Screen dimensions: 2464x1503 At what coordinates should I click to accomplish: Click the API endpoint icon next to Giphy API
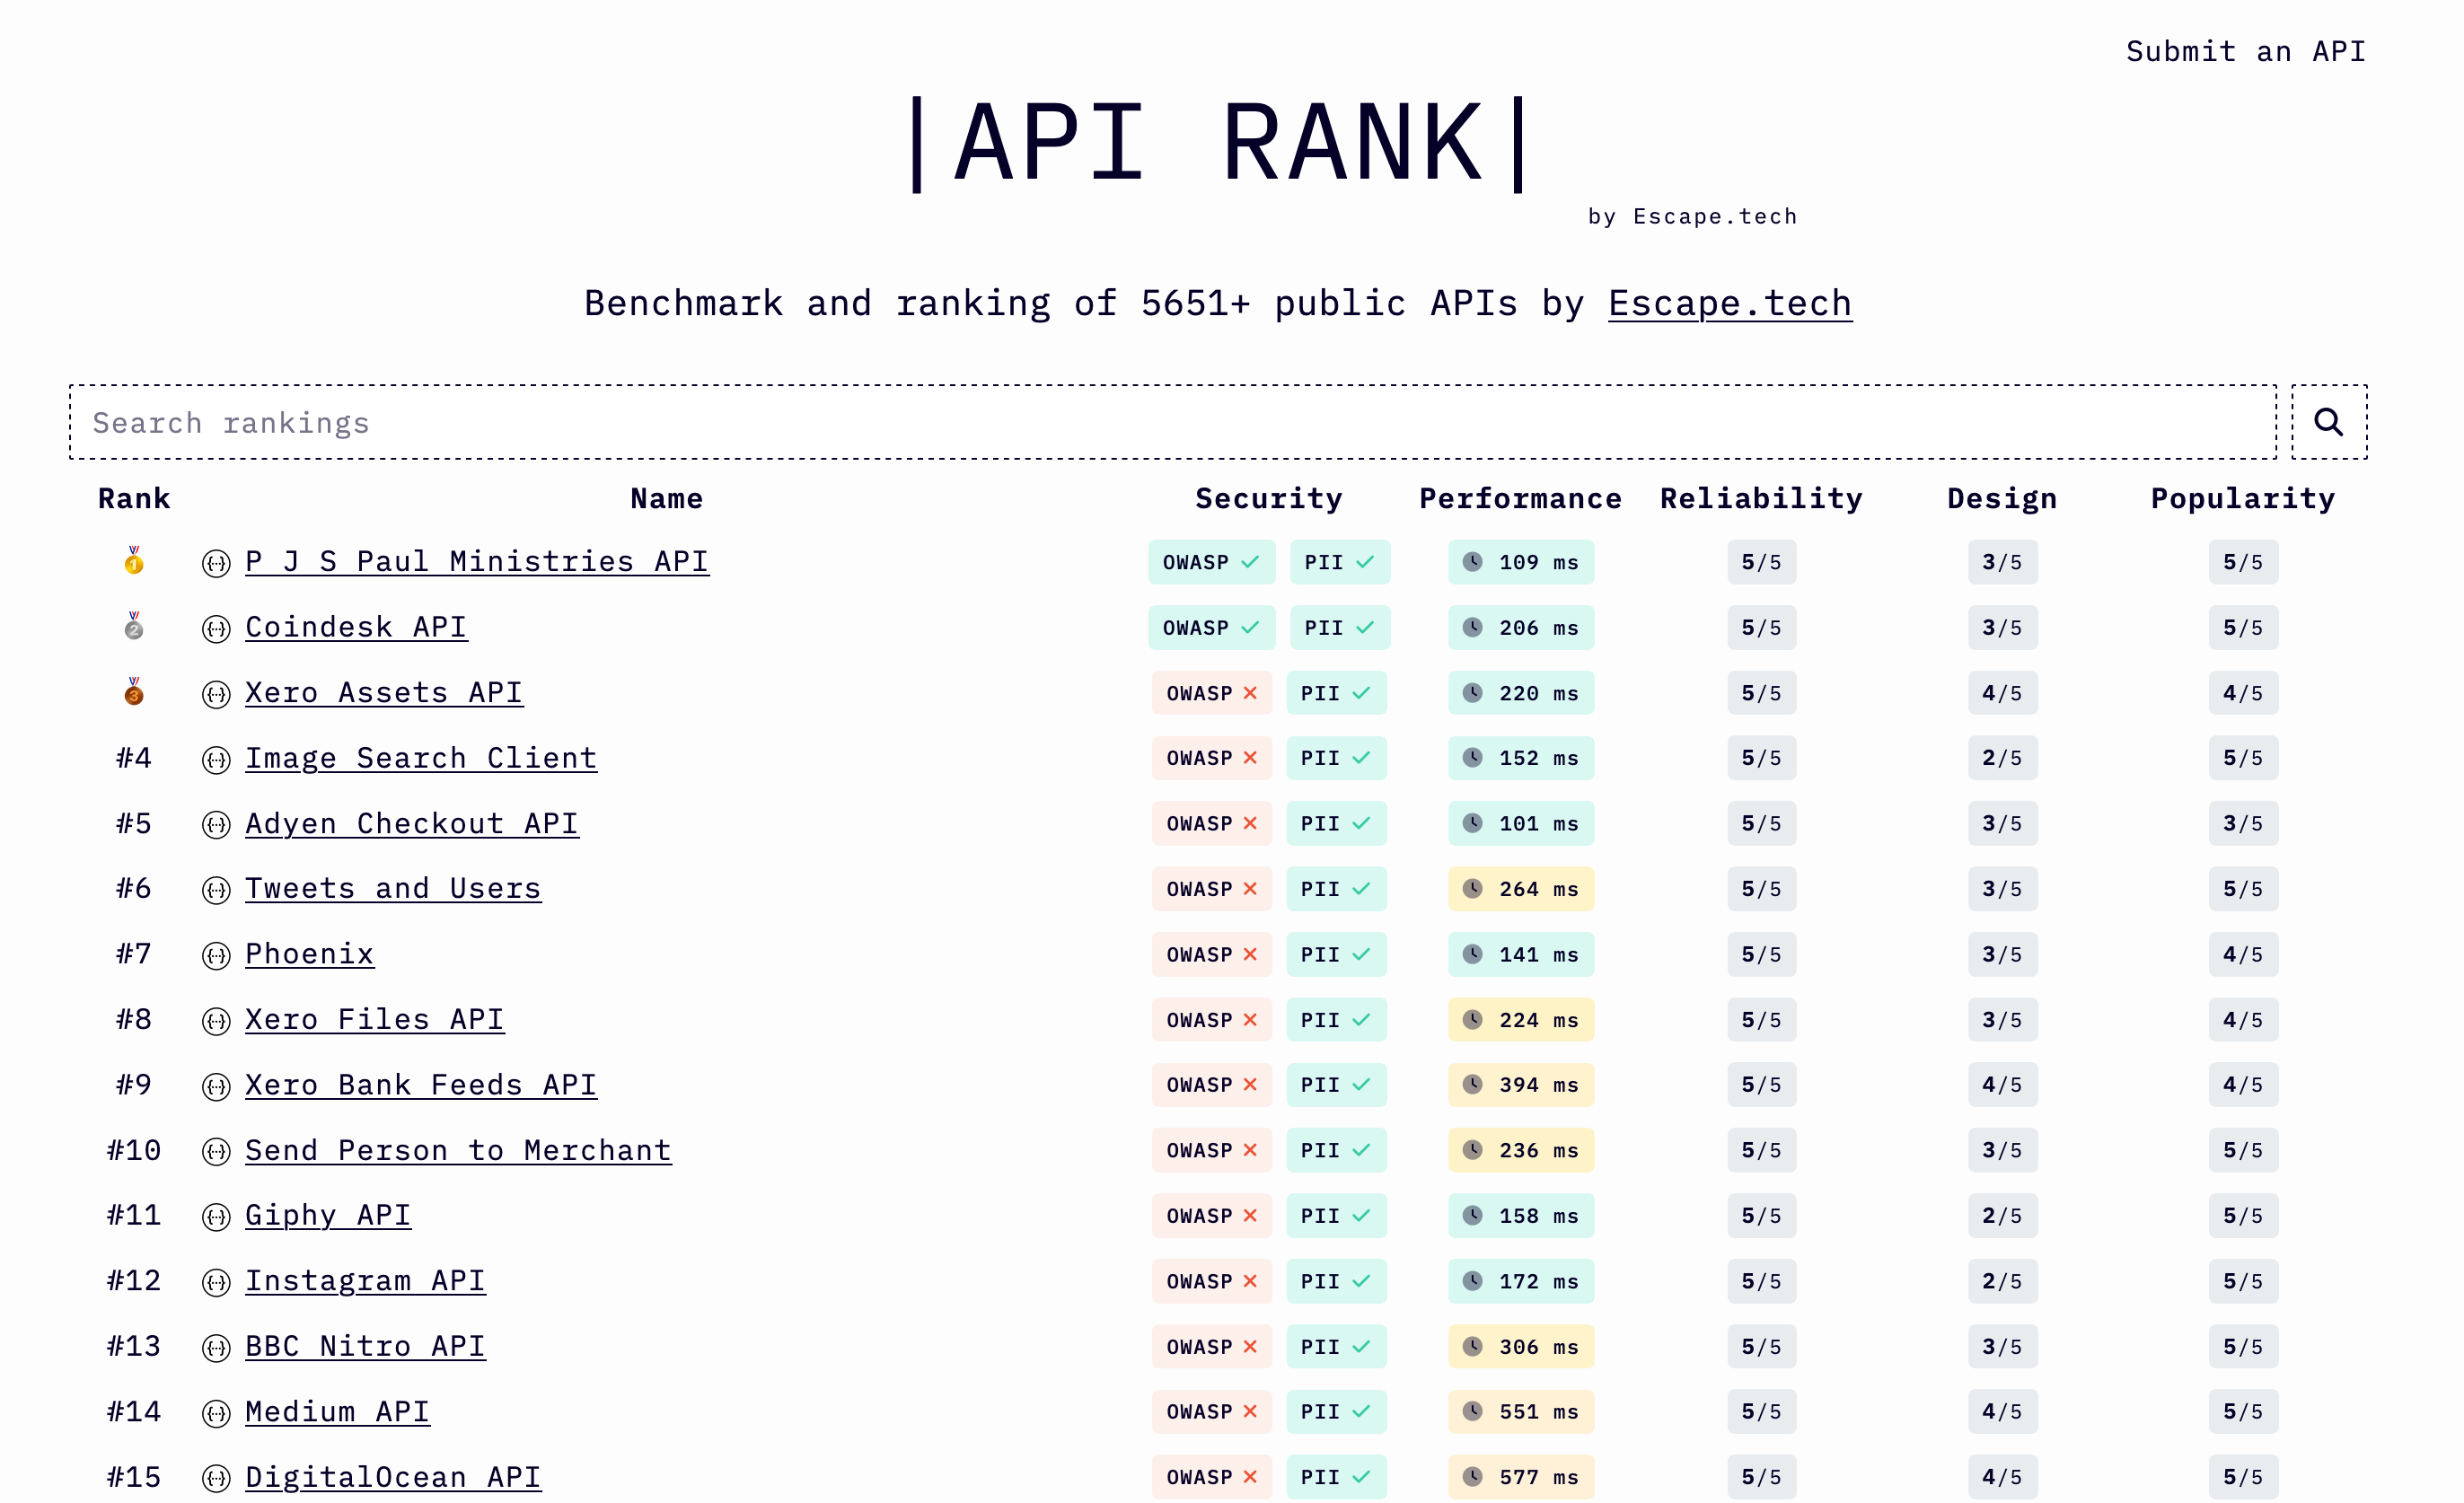[216, 1216]
